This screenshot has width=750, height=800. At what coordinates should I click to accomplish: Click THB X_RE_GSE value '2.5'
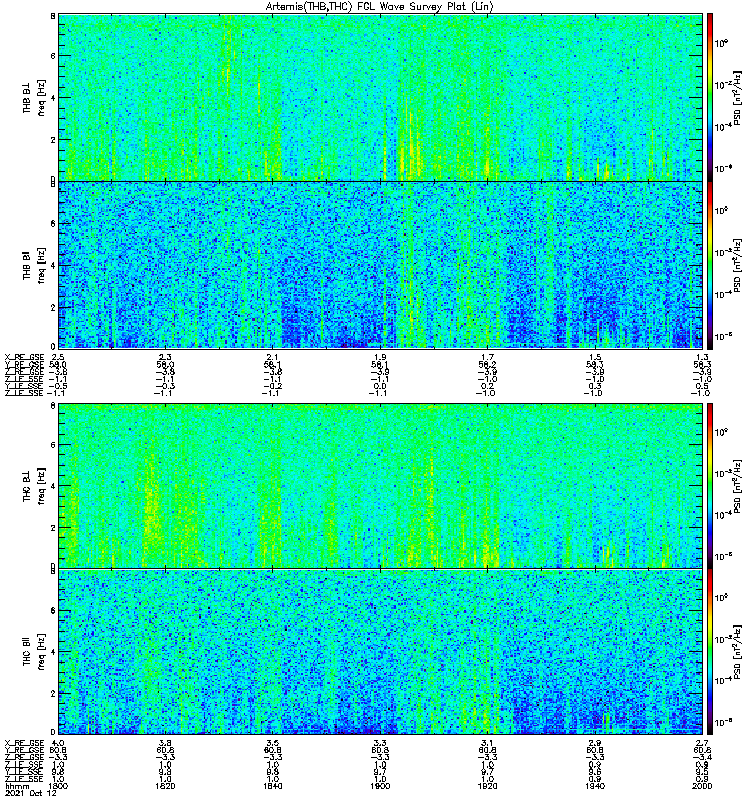[58, 357]
